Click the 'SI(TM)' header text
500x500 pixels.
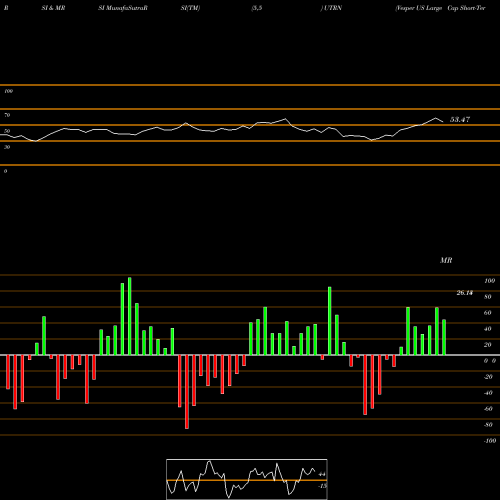(x=190, y=8)
